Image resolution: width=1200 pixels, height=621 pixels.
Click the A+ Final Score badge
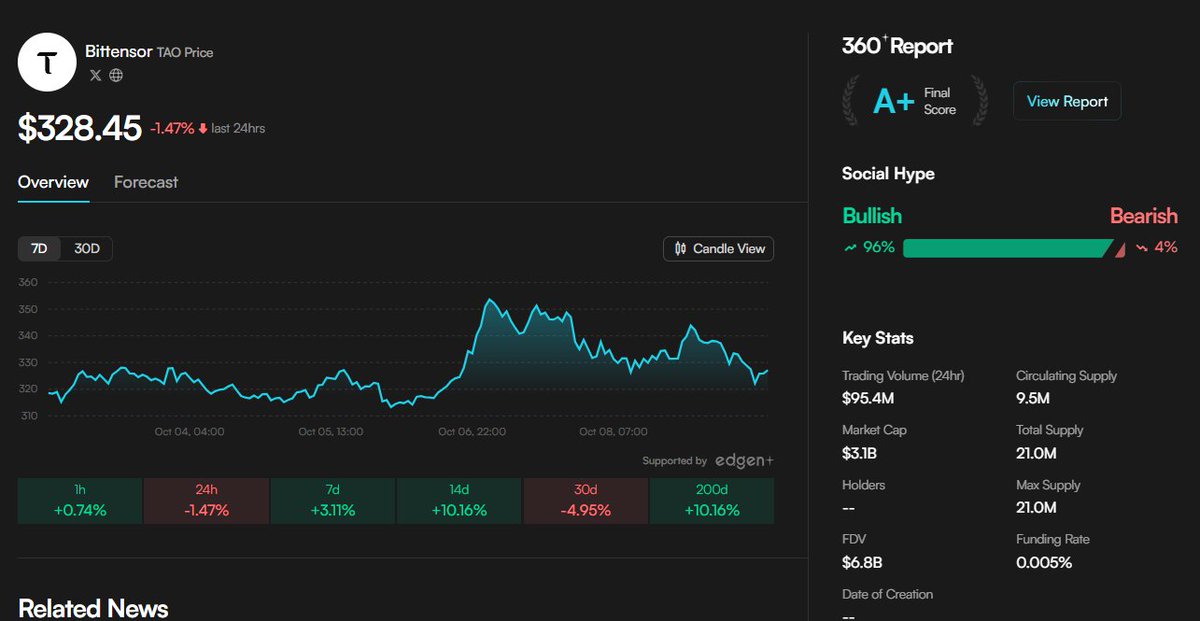(x=915, y=101)
